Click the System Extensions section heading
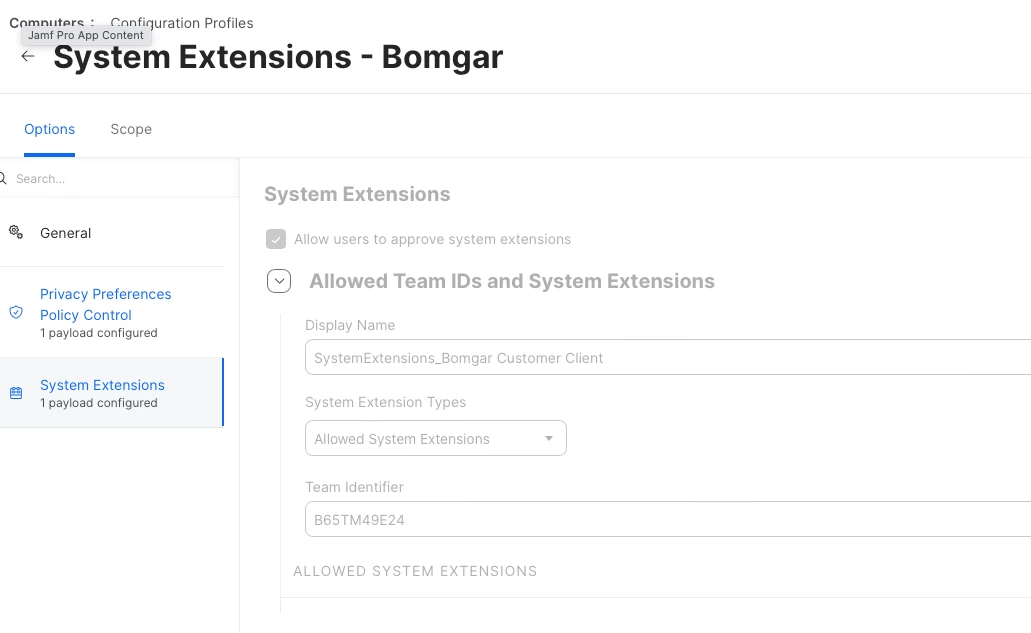 [x=357, y=194]
